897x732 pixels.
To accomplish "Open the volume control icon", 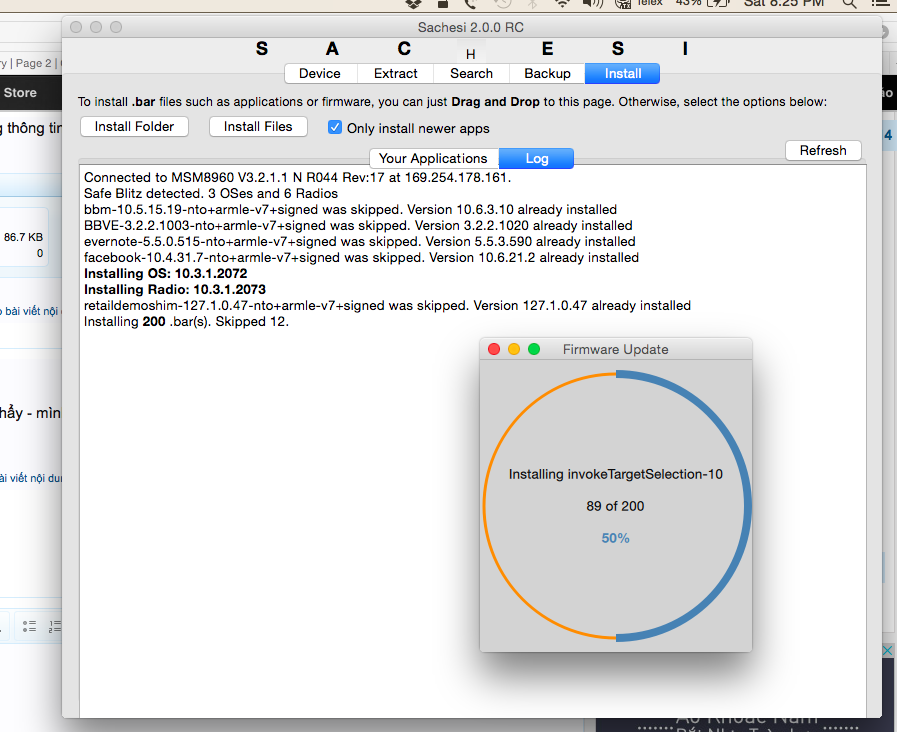I will coord(592,3).
